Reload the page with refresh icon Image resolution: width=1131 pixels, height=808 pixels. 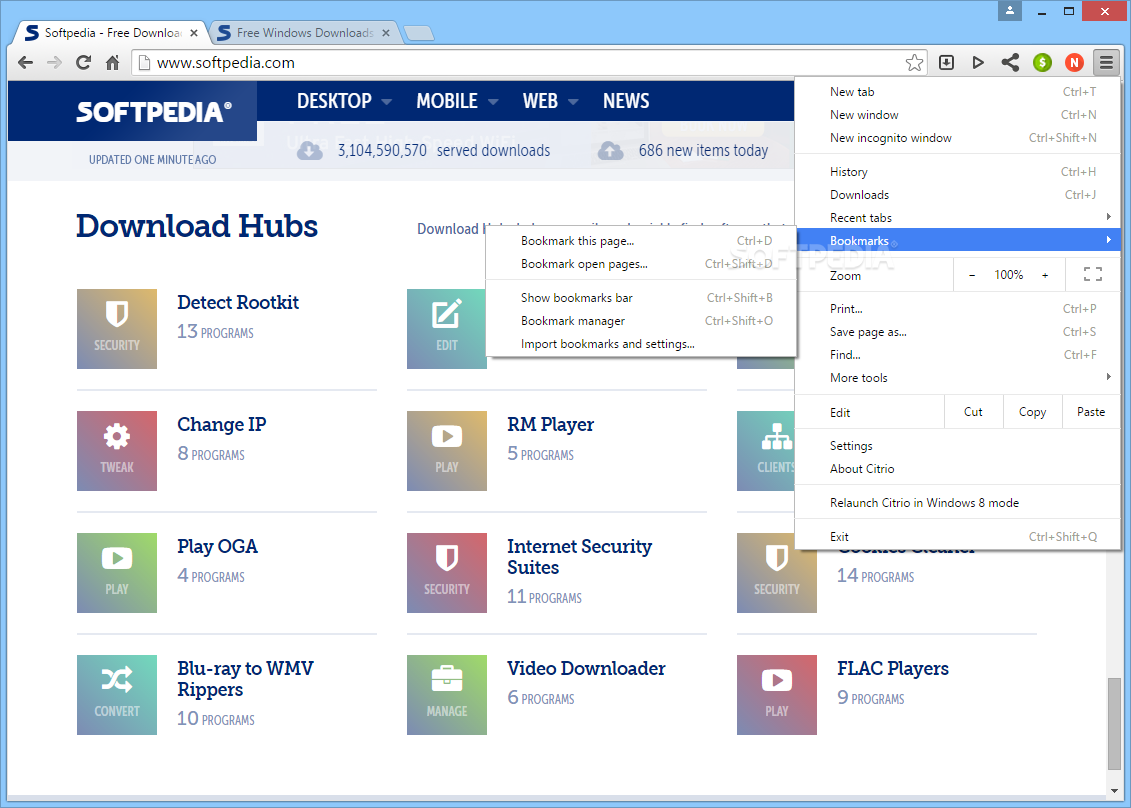pos(84,63)
